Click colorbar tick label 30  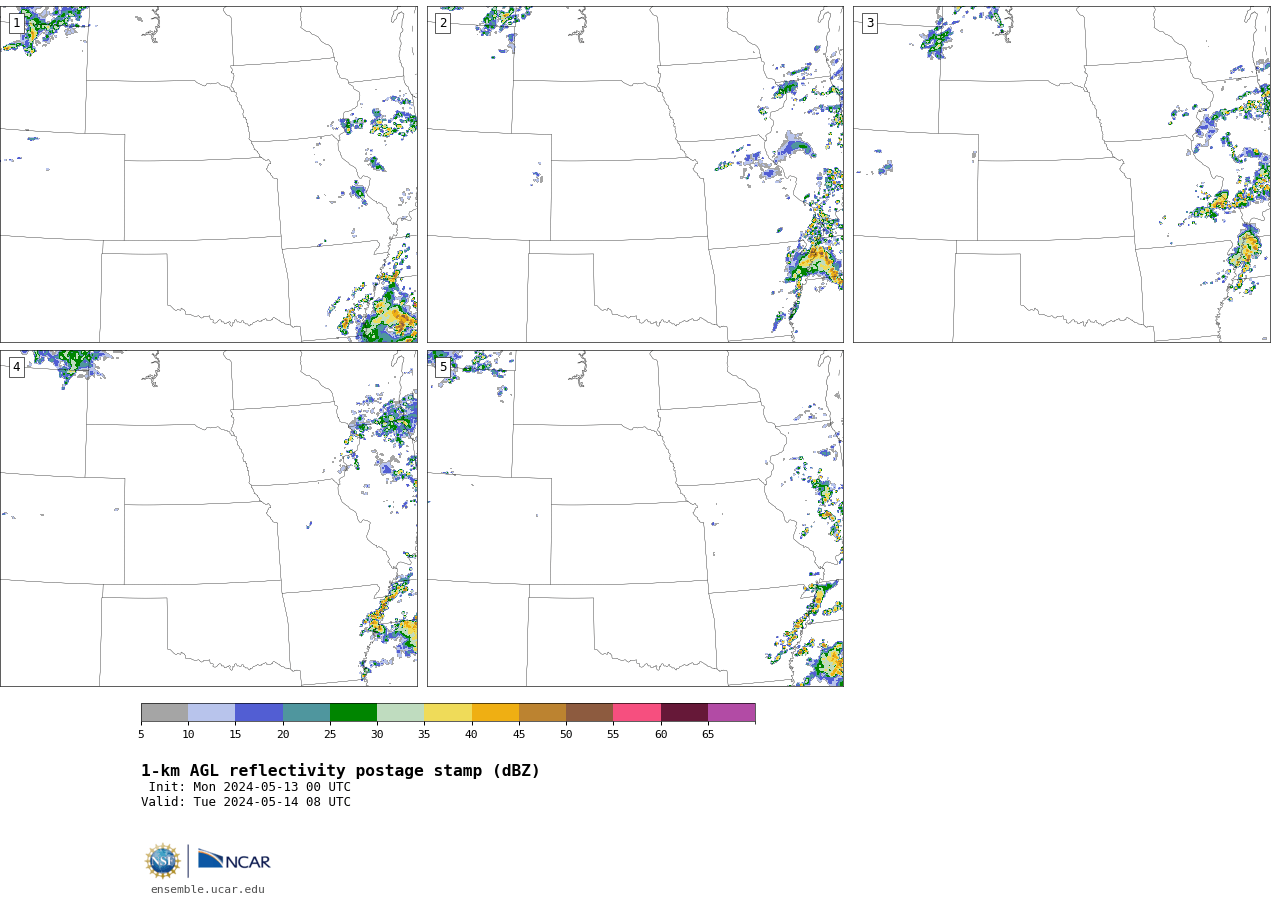[377, 735]
